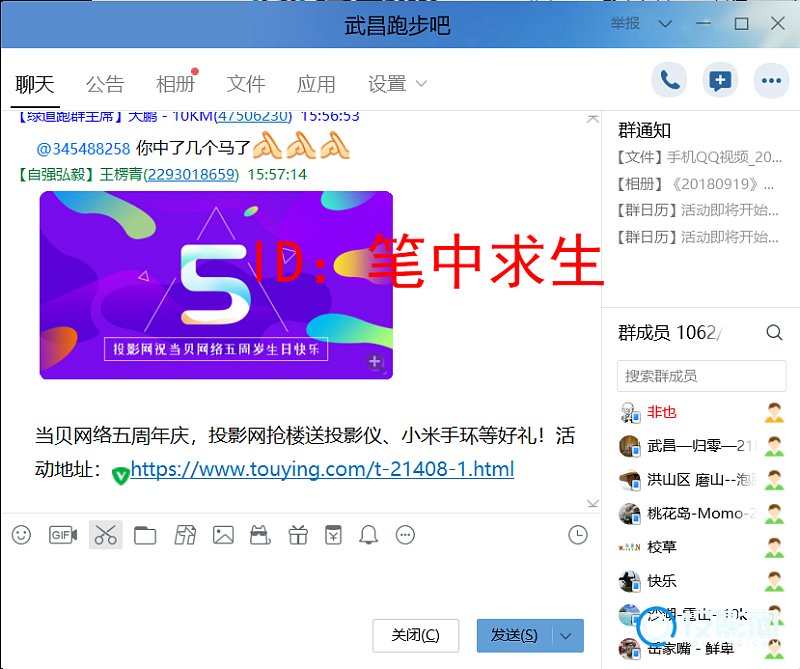Click the gift box icon
This screenshot has width=800, height=669.
pyautogui.click(x=298, y=535)
